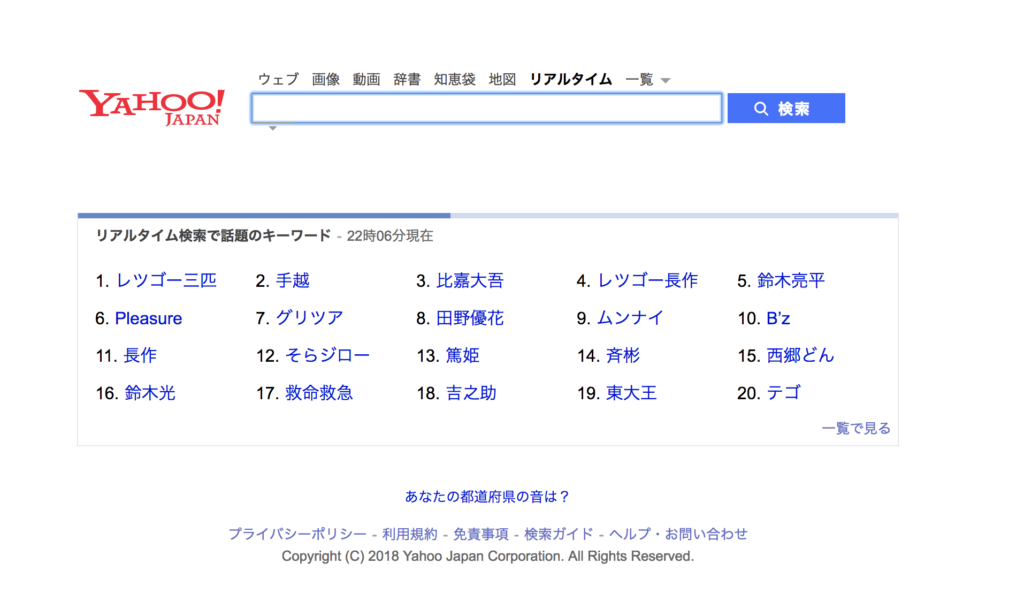Open keyword 20 テゴ
Image resolution: width=1024 pixels, height=609 pixels.
[784, 393]
